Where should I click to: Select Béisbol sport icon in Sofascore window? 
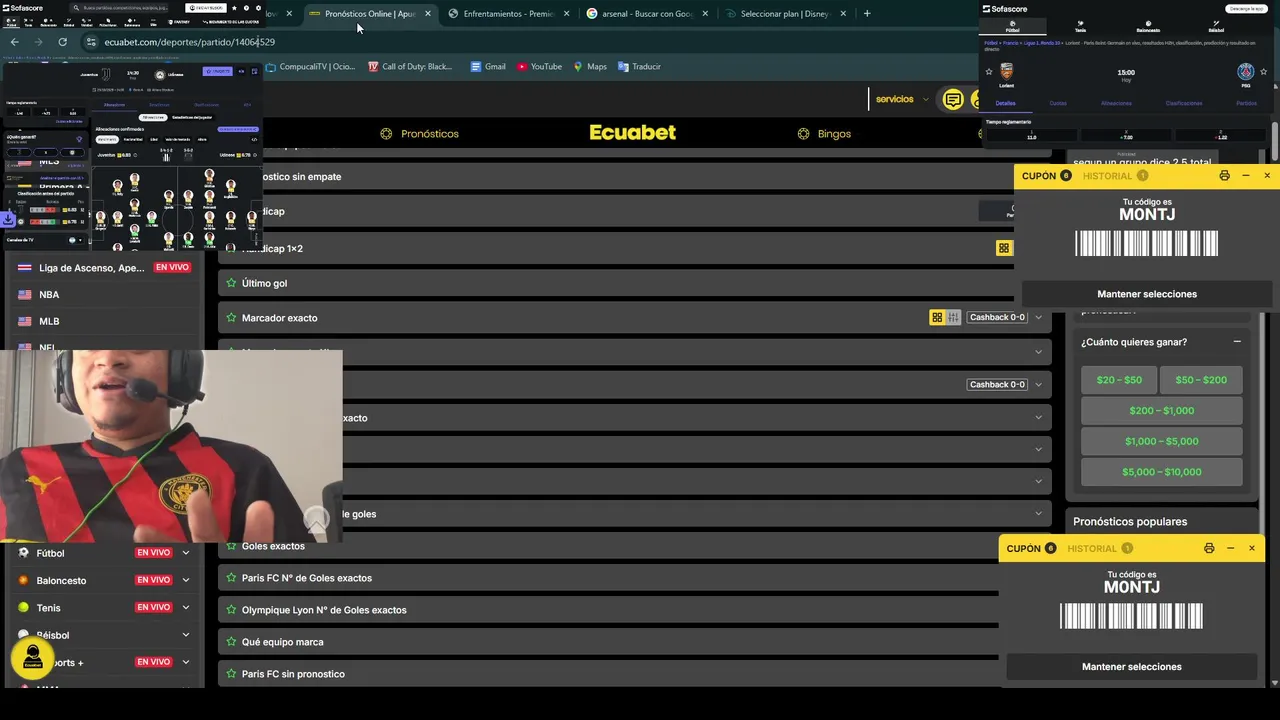1216,26
